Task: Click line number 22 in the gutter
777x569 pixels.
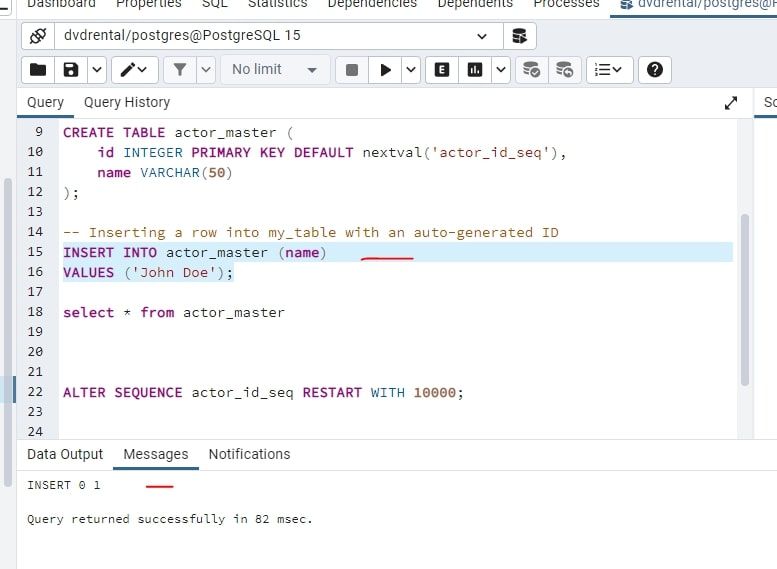Action: coord(35,392)
